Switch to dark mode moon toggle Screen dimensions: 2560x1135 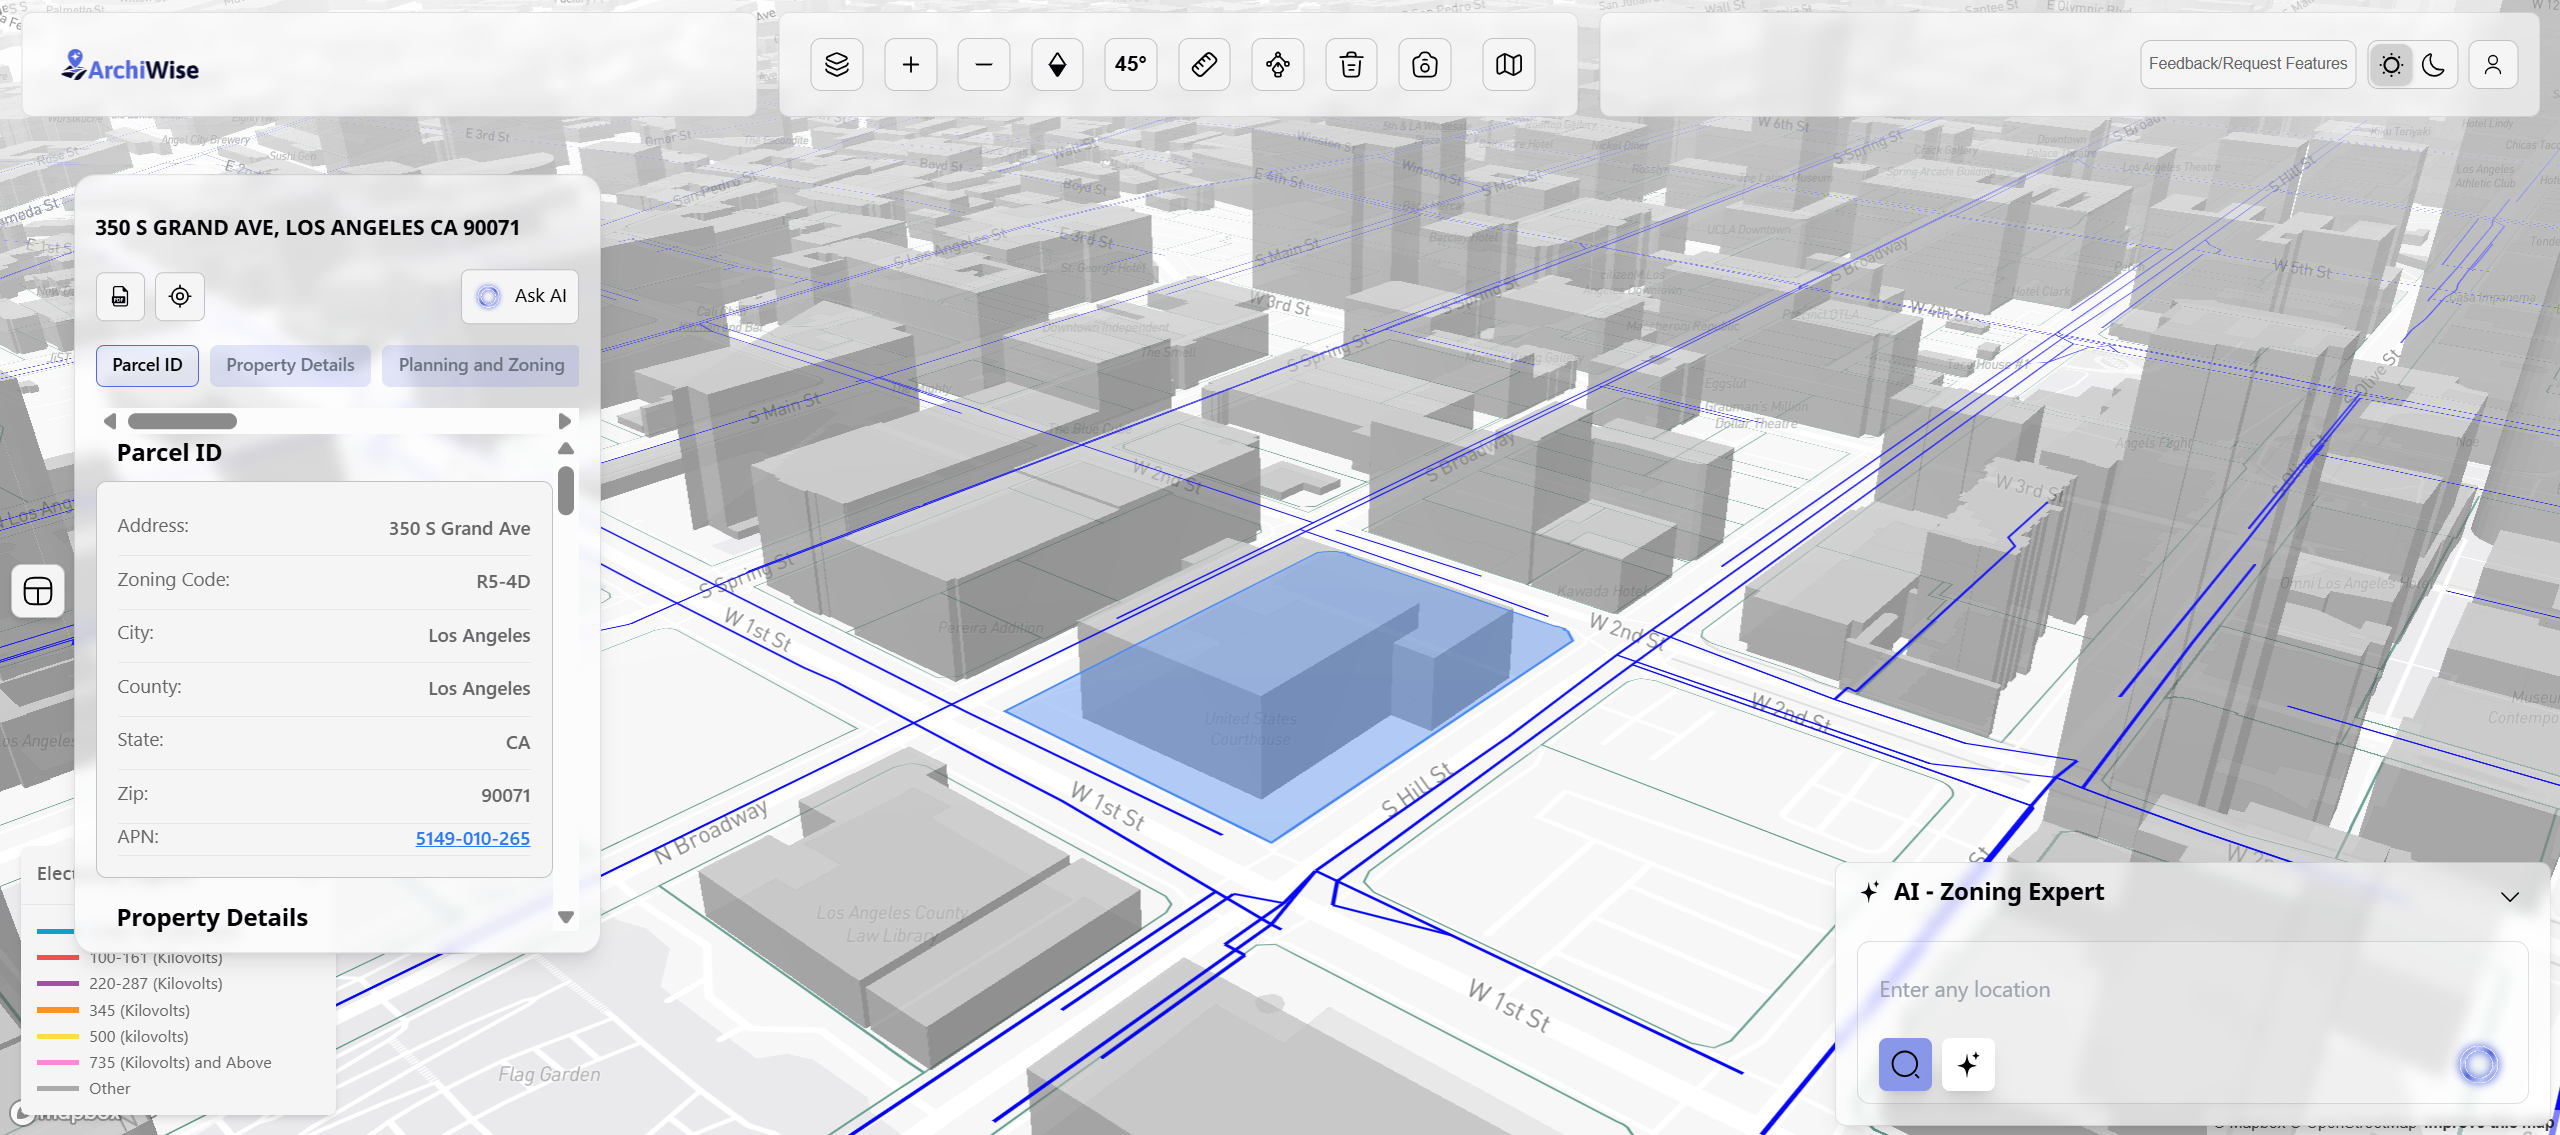pyautogui.click(x=2434, y=65)
